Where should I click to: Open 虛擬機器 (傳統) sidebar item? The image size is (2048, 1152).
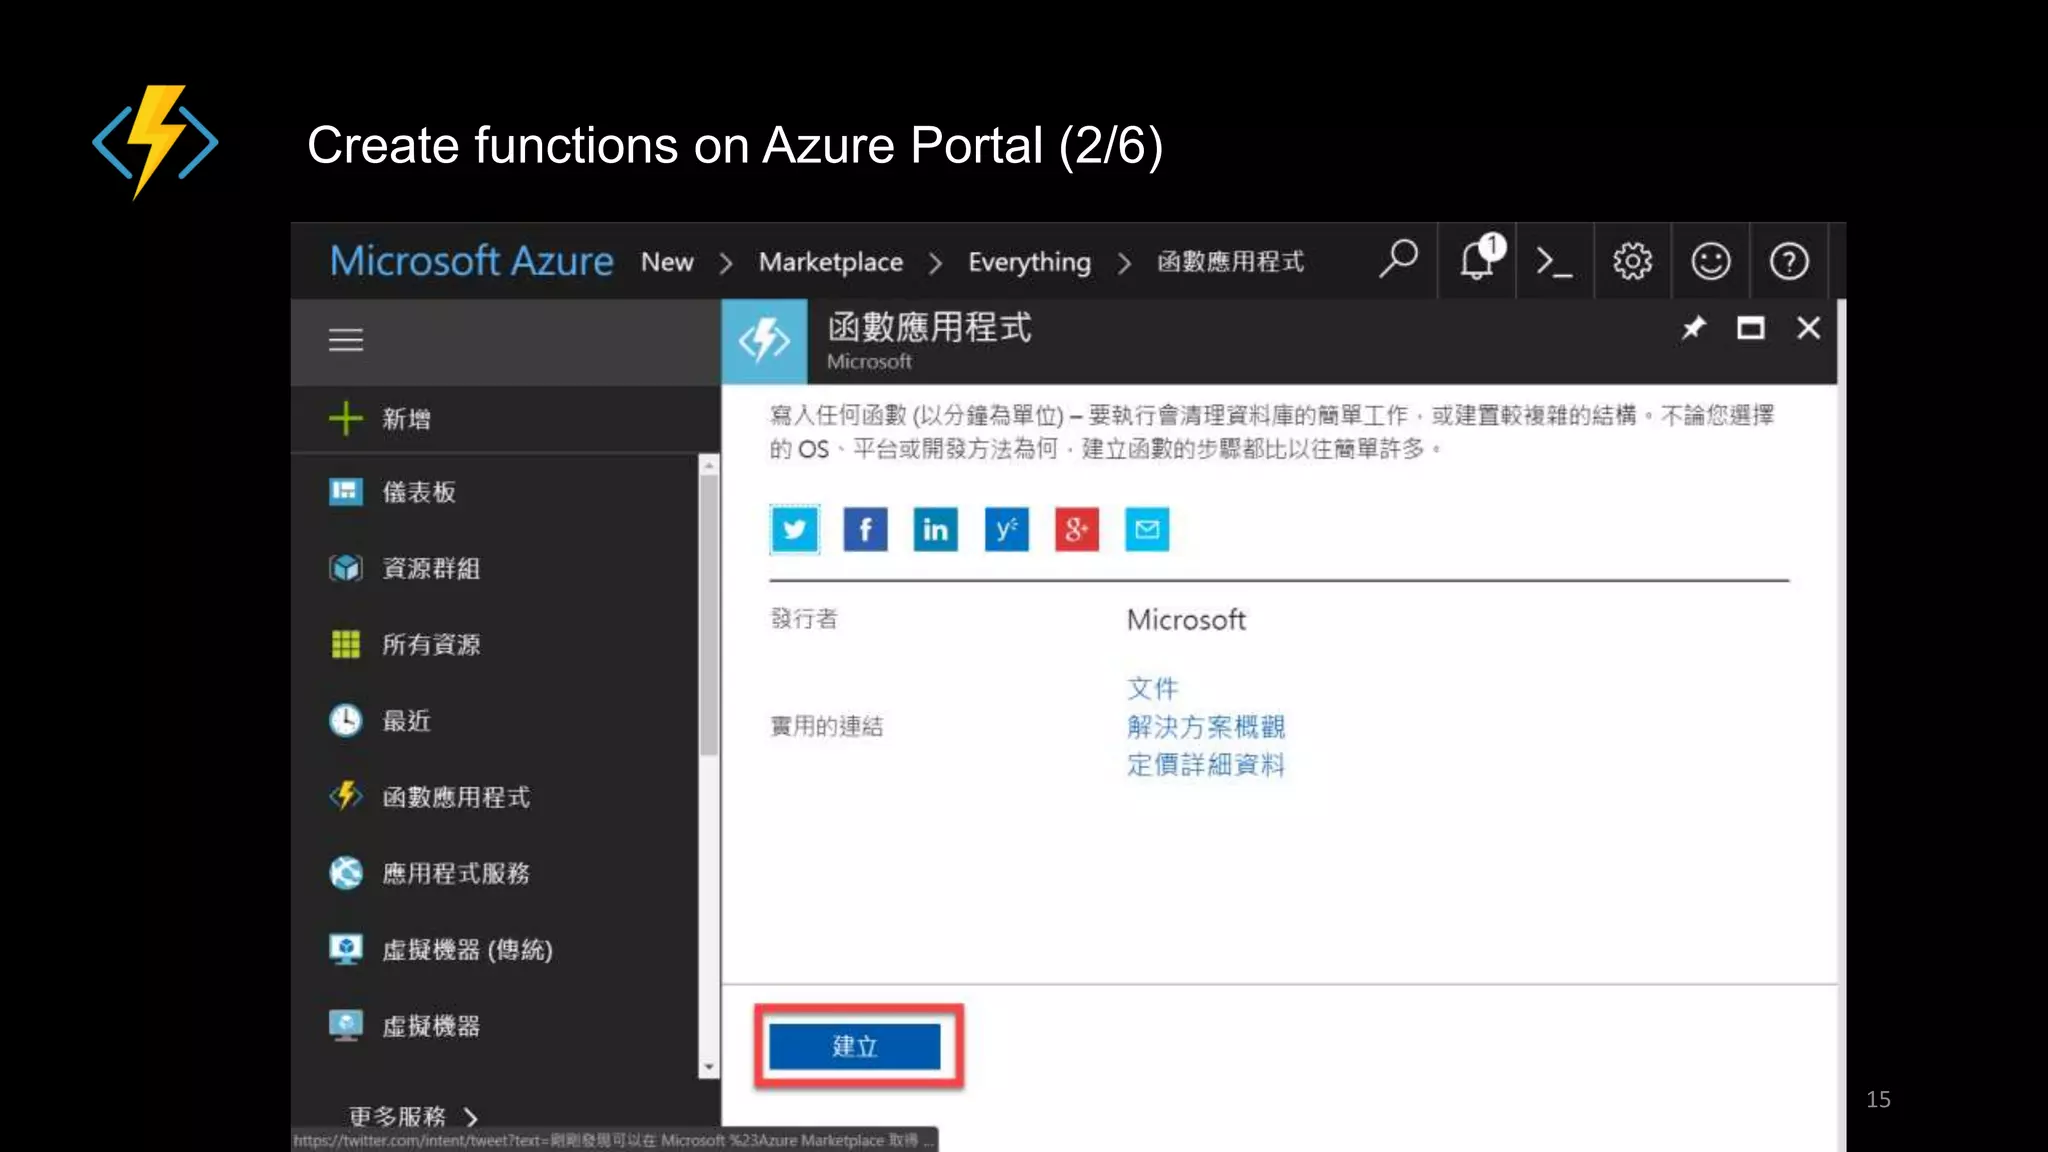[467, 949]
